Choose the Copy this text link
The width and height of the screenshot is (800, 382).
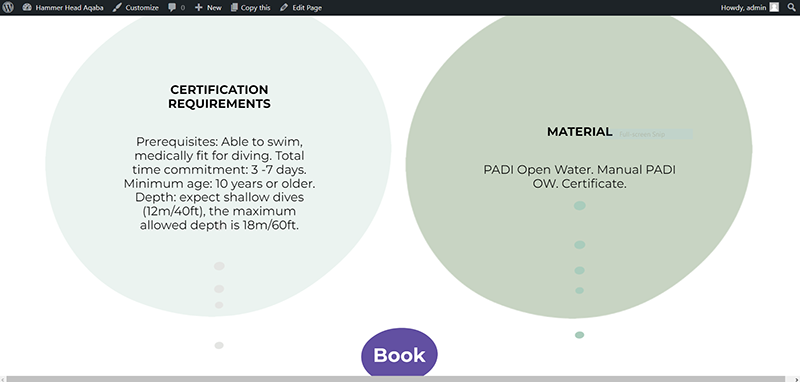tap(256, 8)
